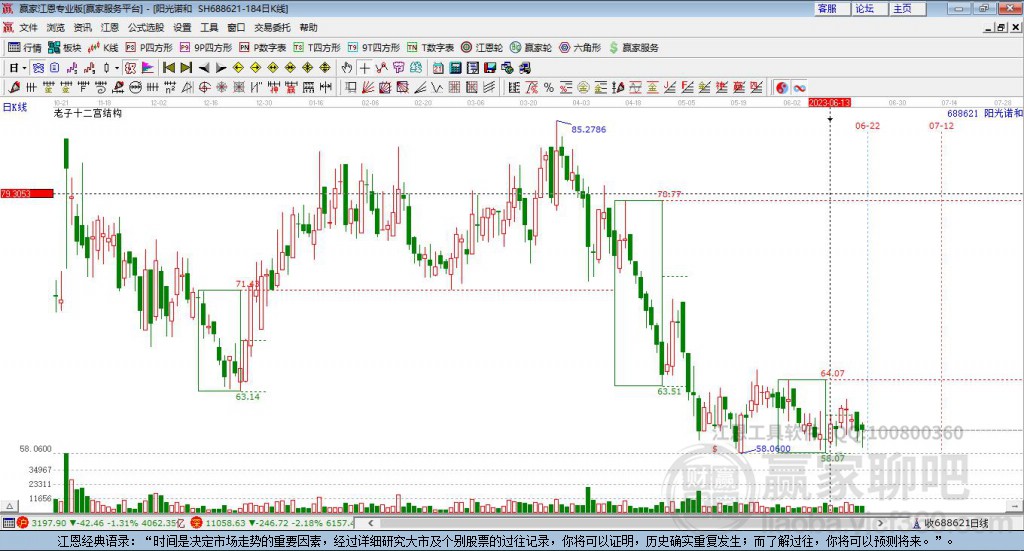Open the calculator icon in toolbar
The image size is (1024, 551).
pyautogui.click(x=455, y=68)
